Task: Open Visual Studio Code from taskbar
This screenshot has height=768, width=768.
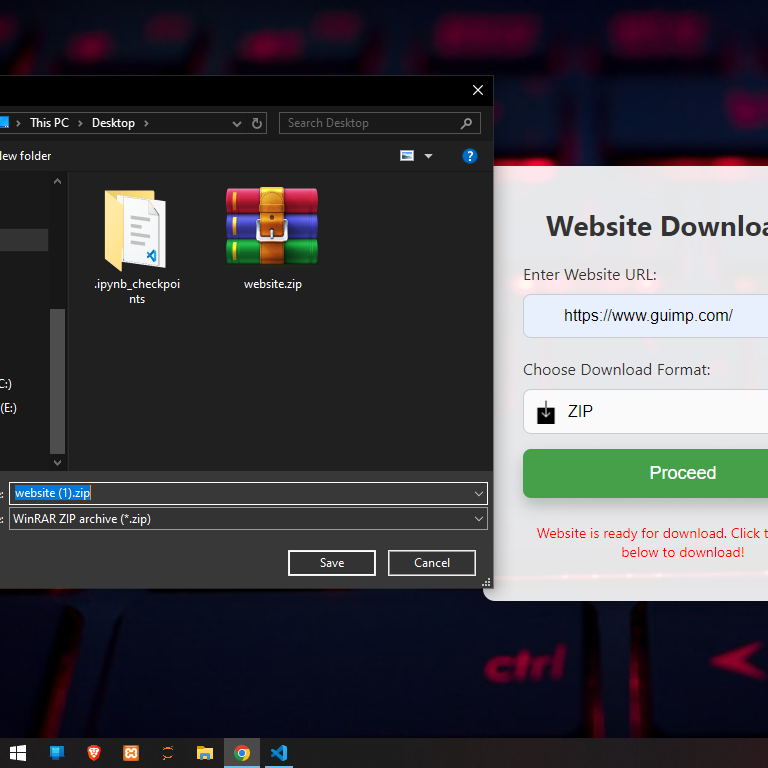Action: click(279, 753)
